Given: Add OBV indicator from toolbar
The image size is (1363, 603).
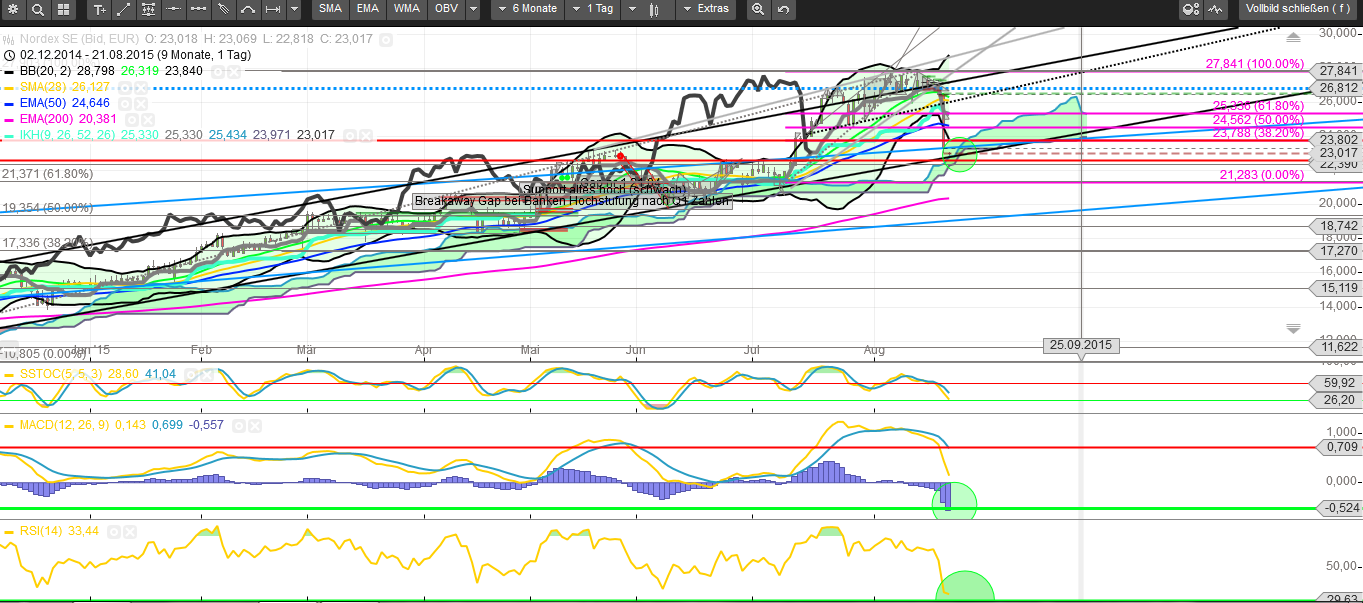Looking at the screenshot, I should pyautogui.click(x=446, y=10).
